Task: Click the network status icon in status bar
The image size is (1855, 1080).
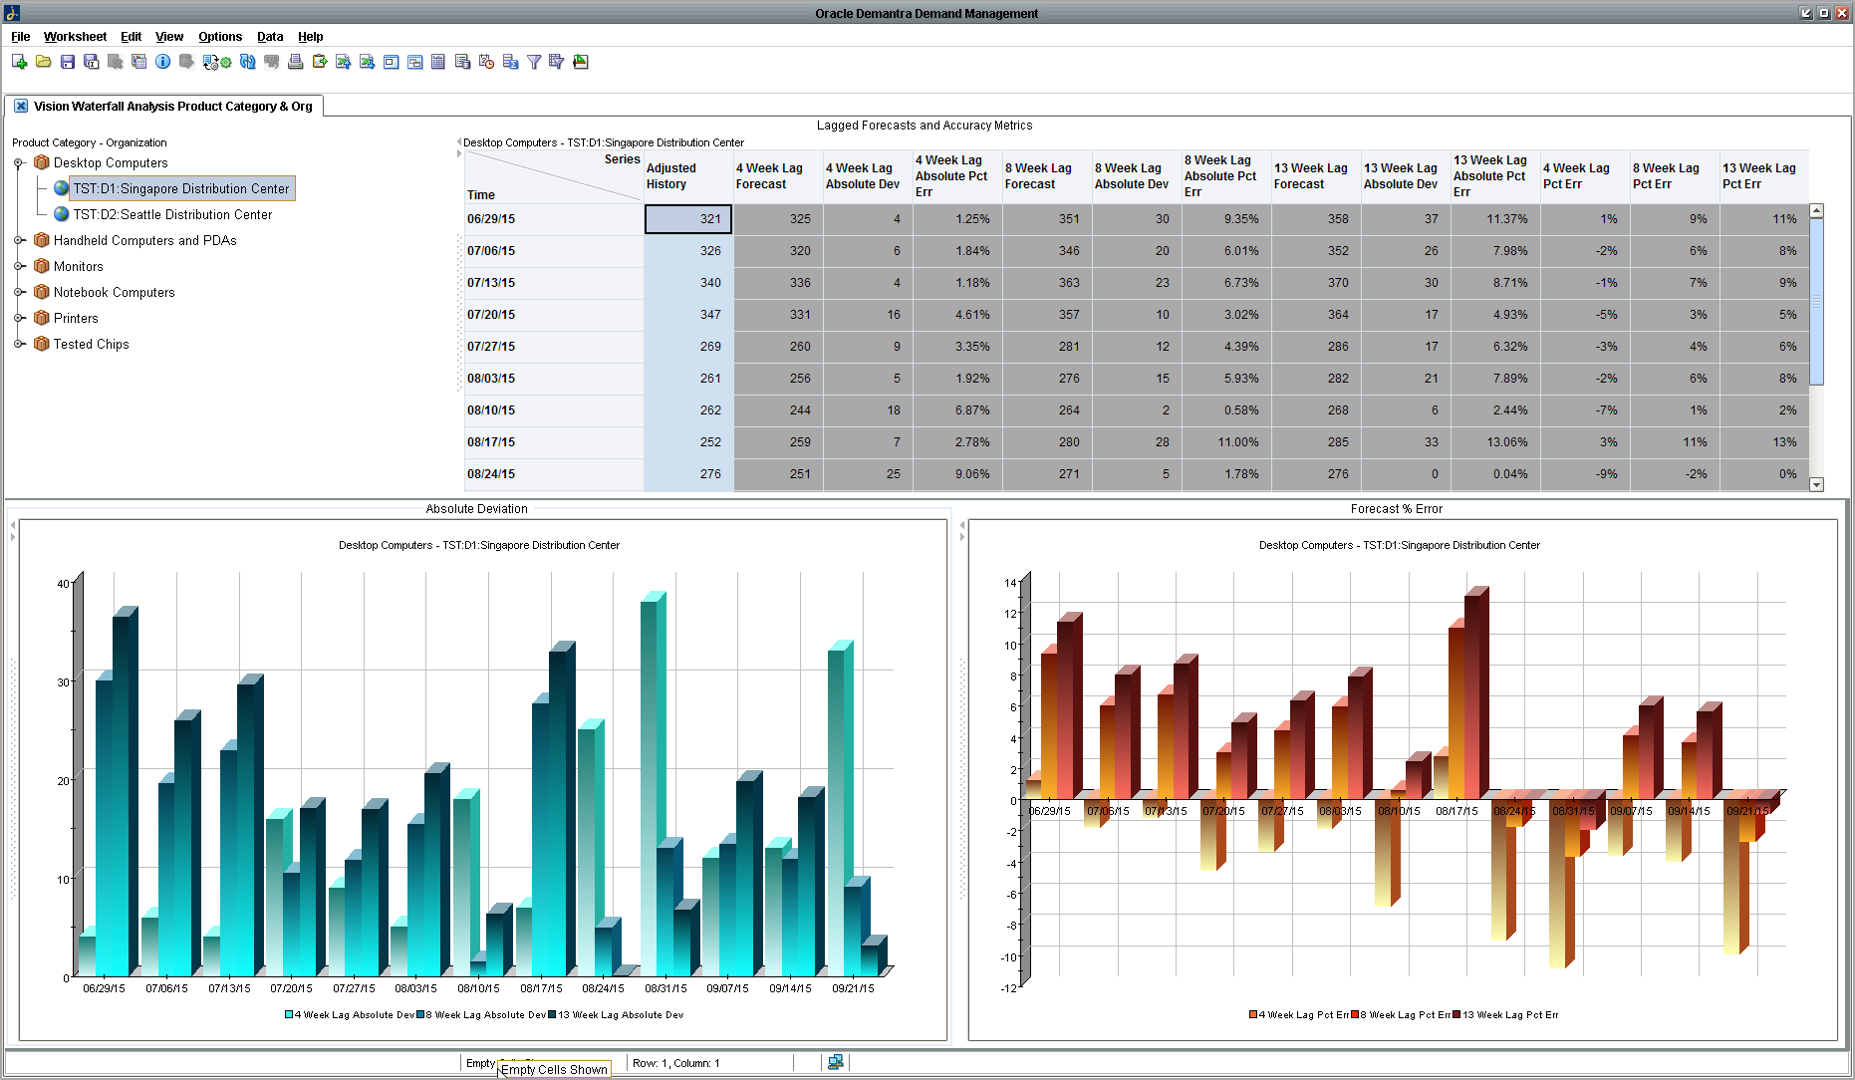Action: coord(834,1063)
